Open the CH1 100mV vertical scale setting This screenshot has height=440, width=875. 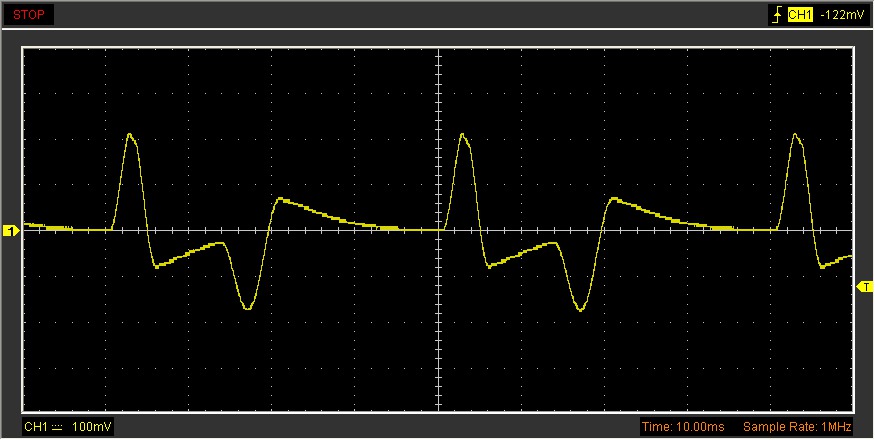[94, 428]
